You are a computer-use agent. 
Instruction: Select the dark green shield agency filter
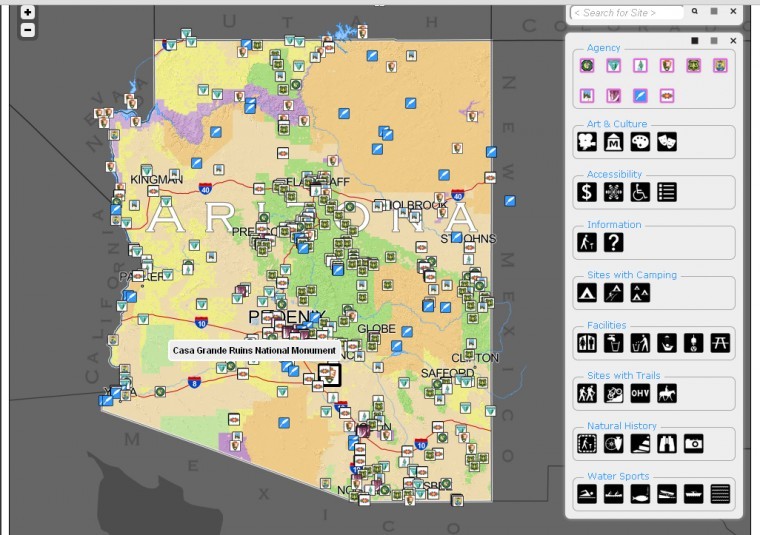point(694,65)
